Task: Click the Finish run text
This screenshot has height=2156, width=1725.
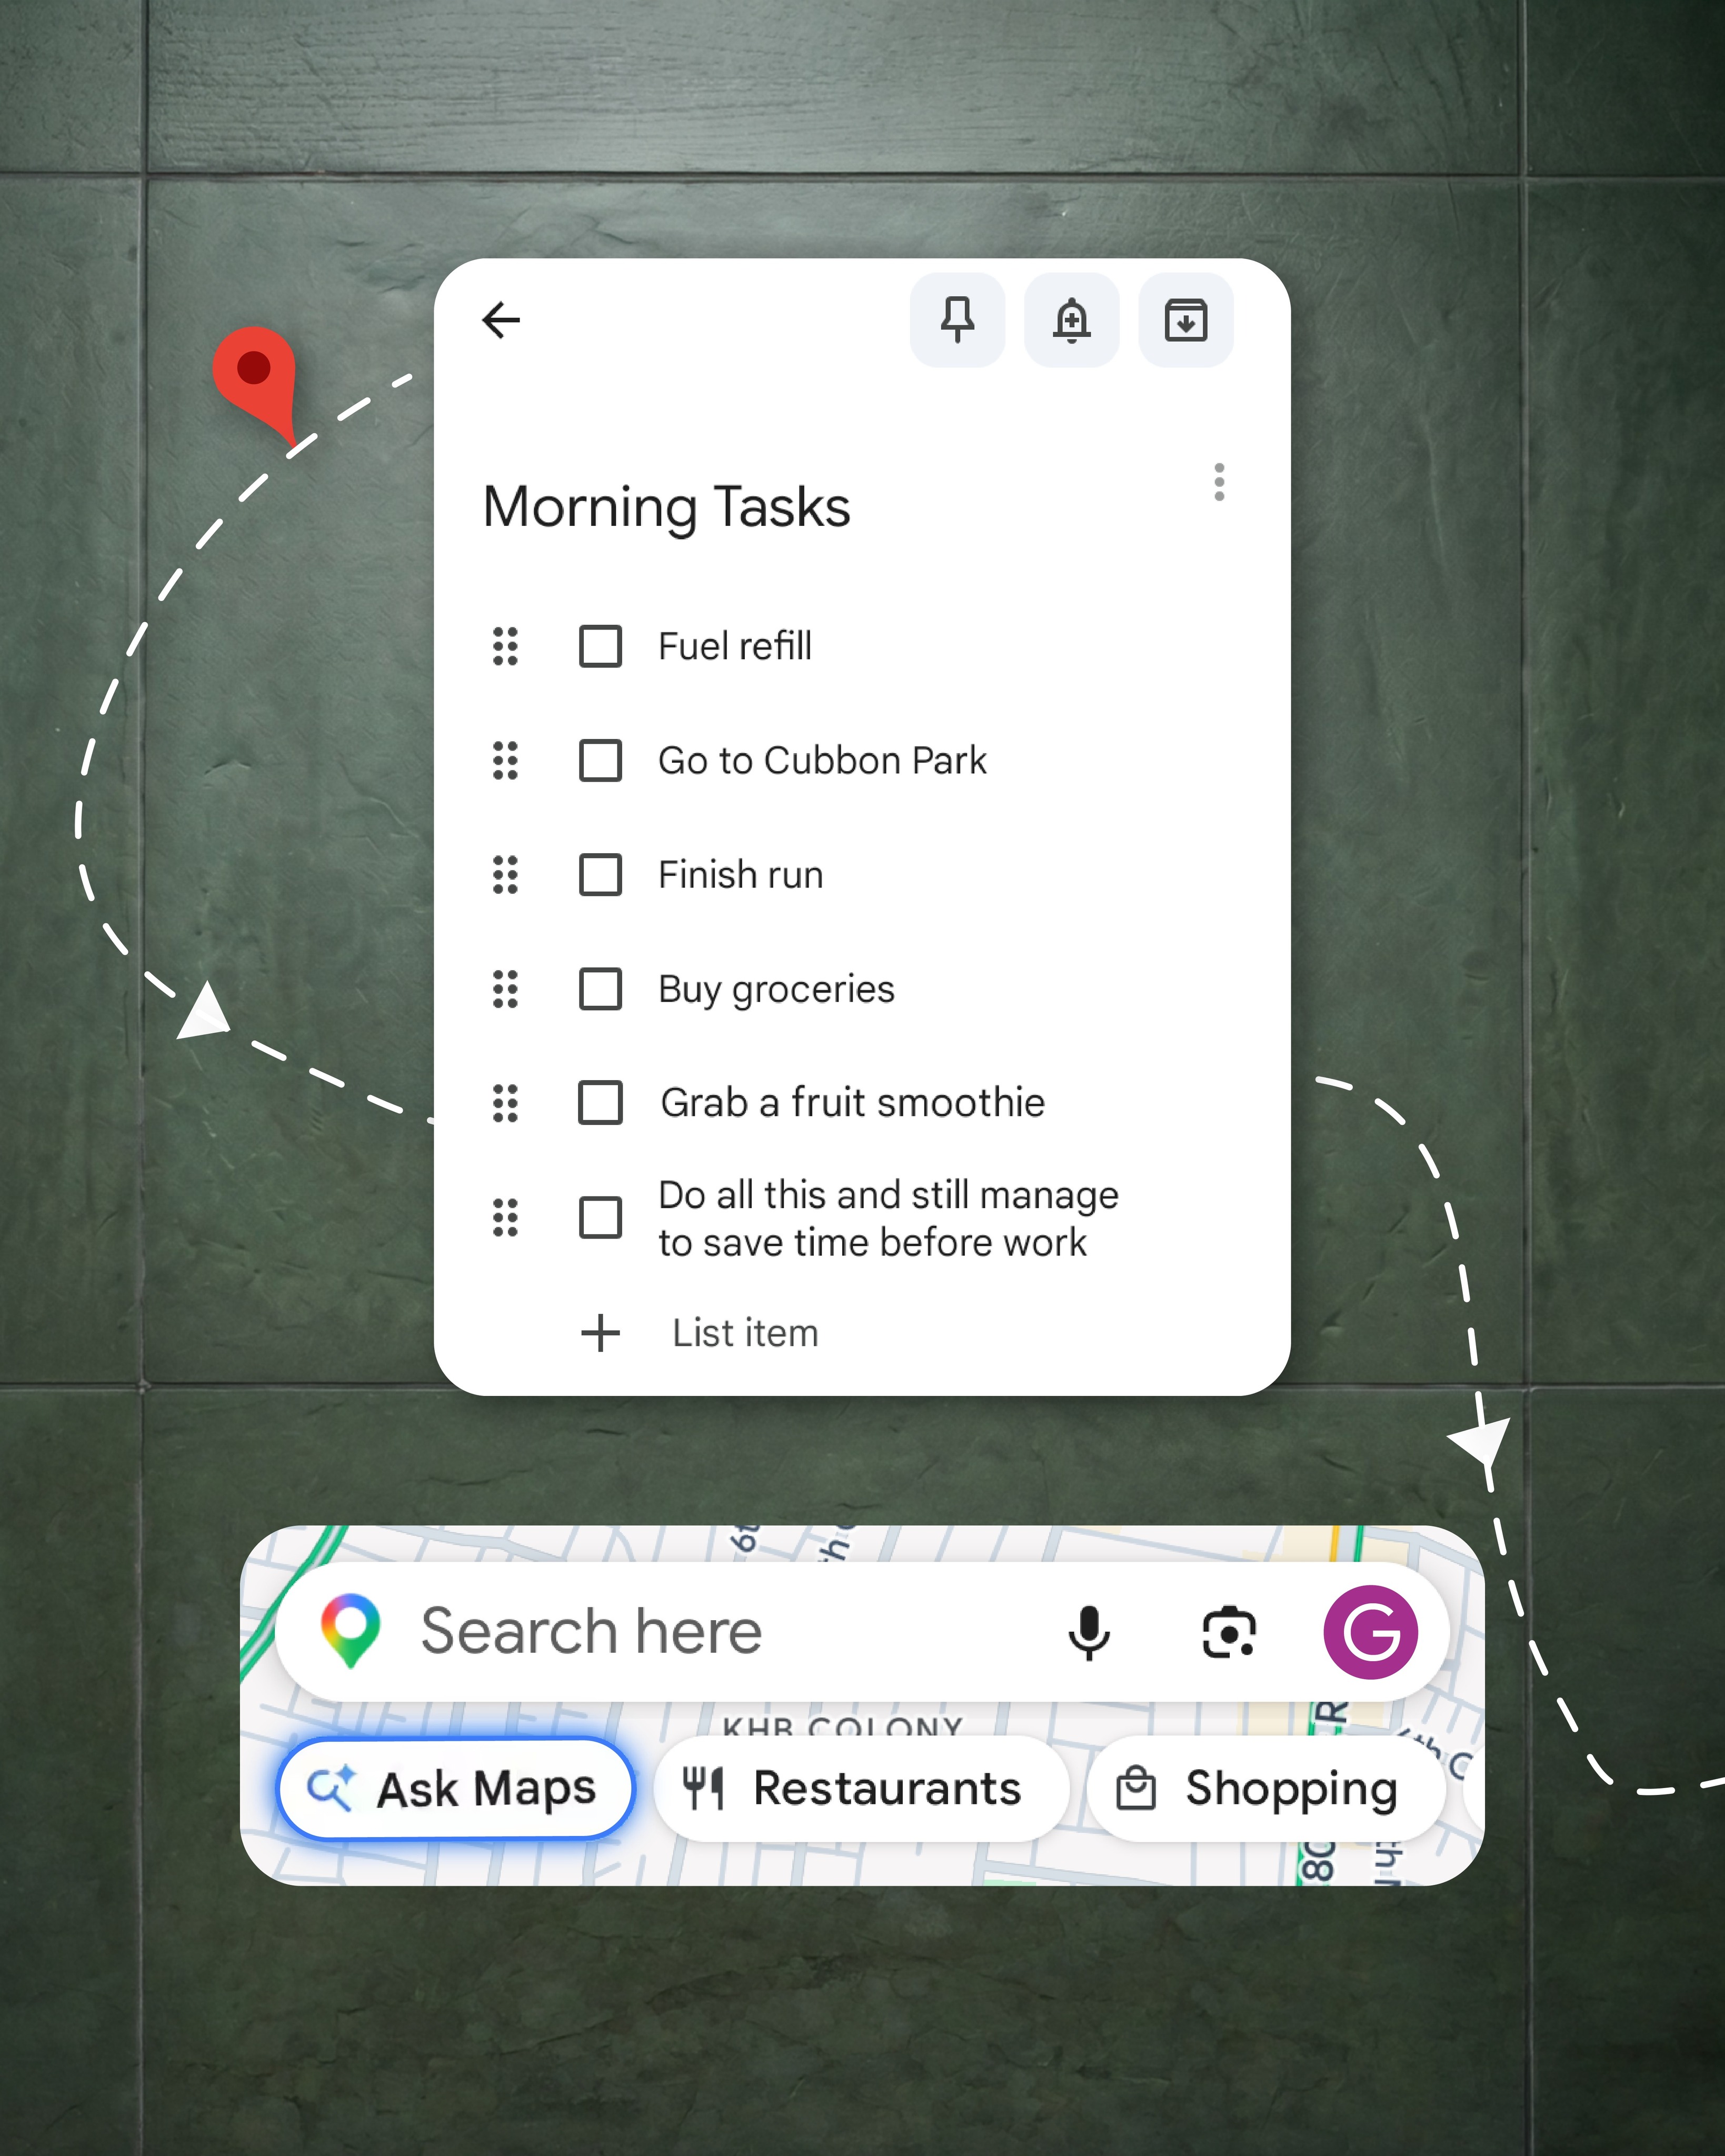Action: 741,875
